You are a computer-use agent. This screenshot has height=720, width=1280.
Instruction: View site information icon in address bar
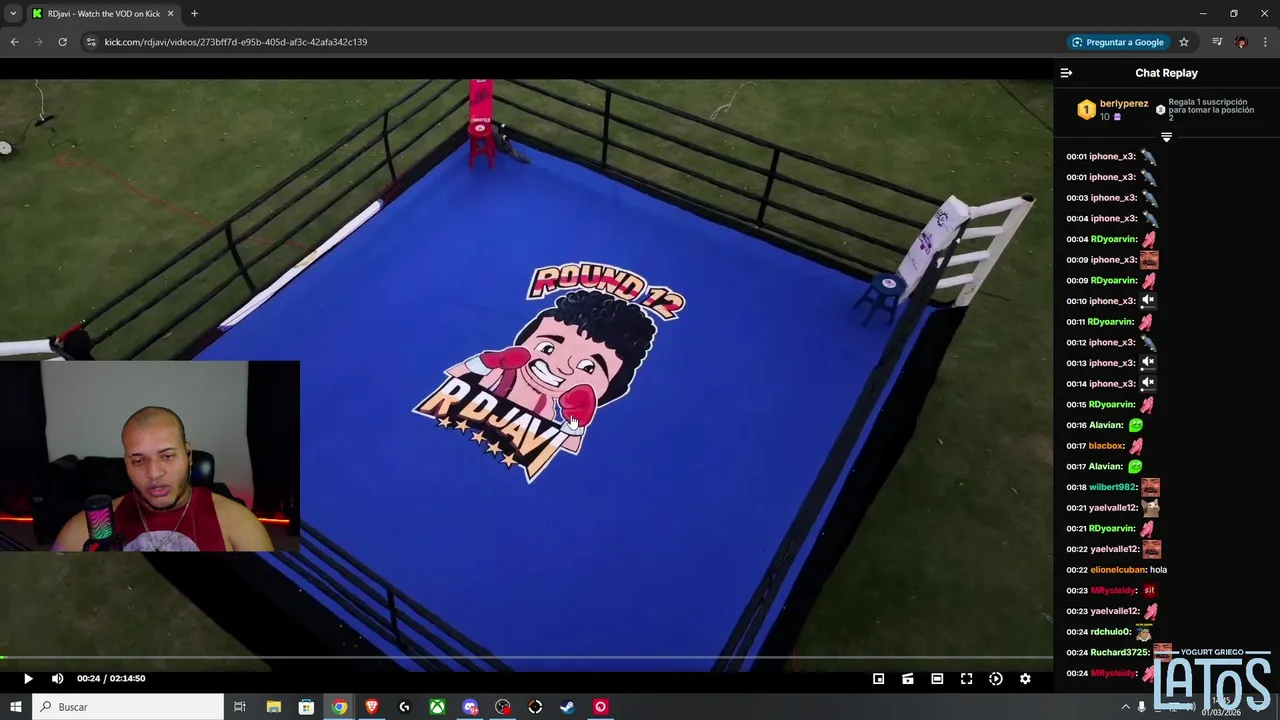click(x=91, y=42)
